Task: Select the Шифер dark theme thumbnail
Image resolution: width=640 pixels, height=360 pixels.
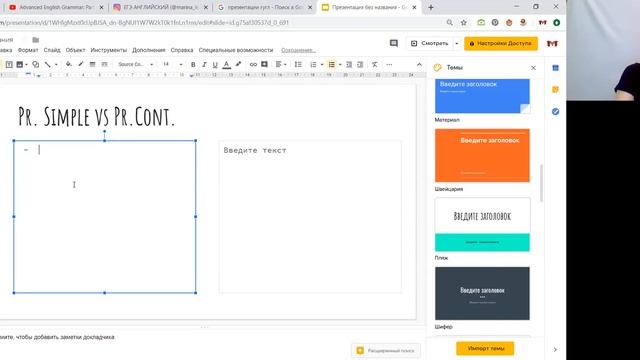Action: click(x=482, y=293)
